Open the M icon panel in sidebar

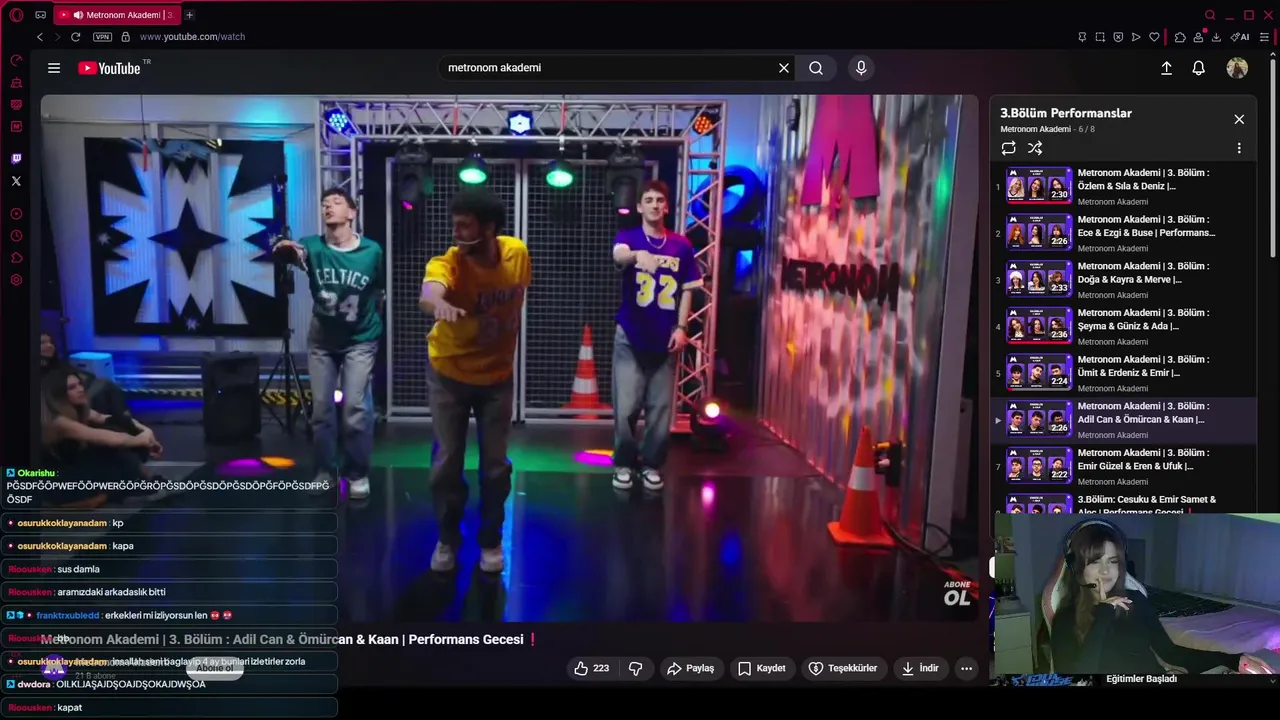(16, 127)
